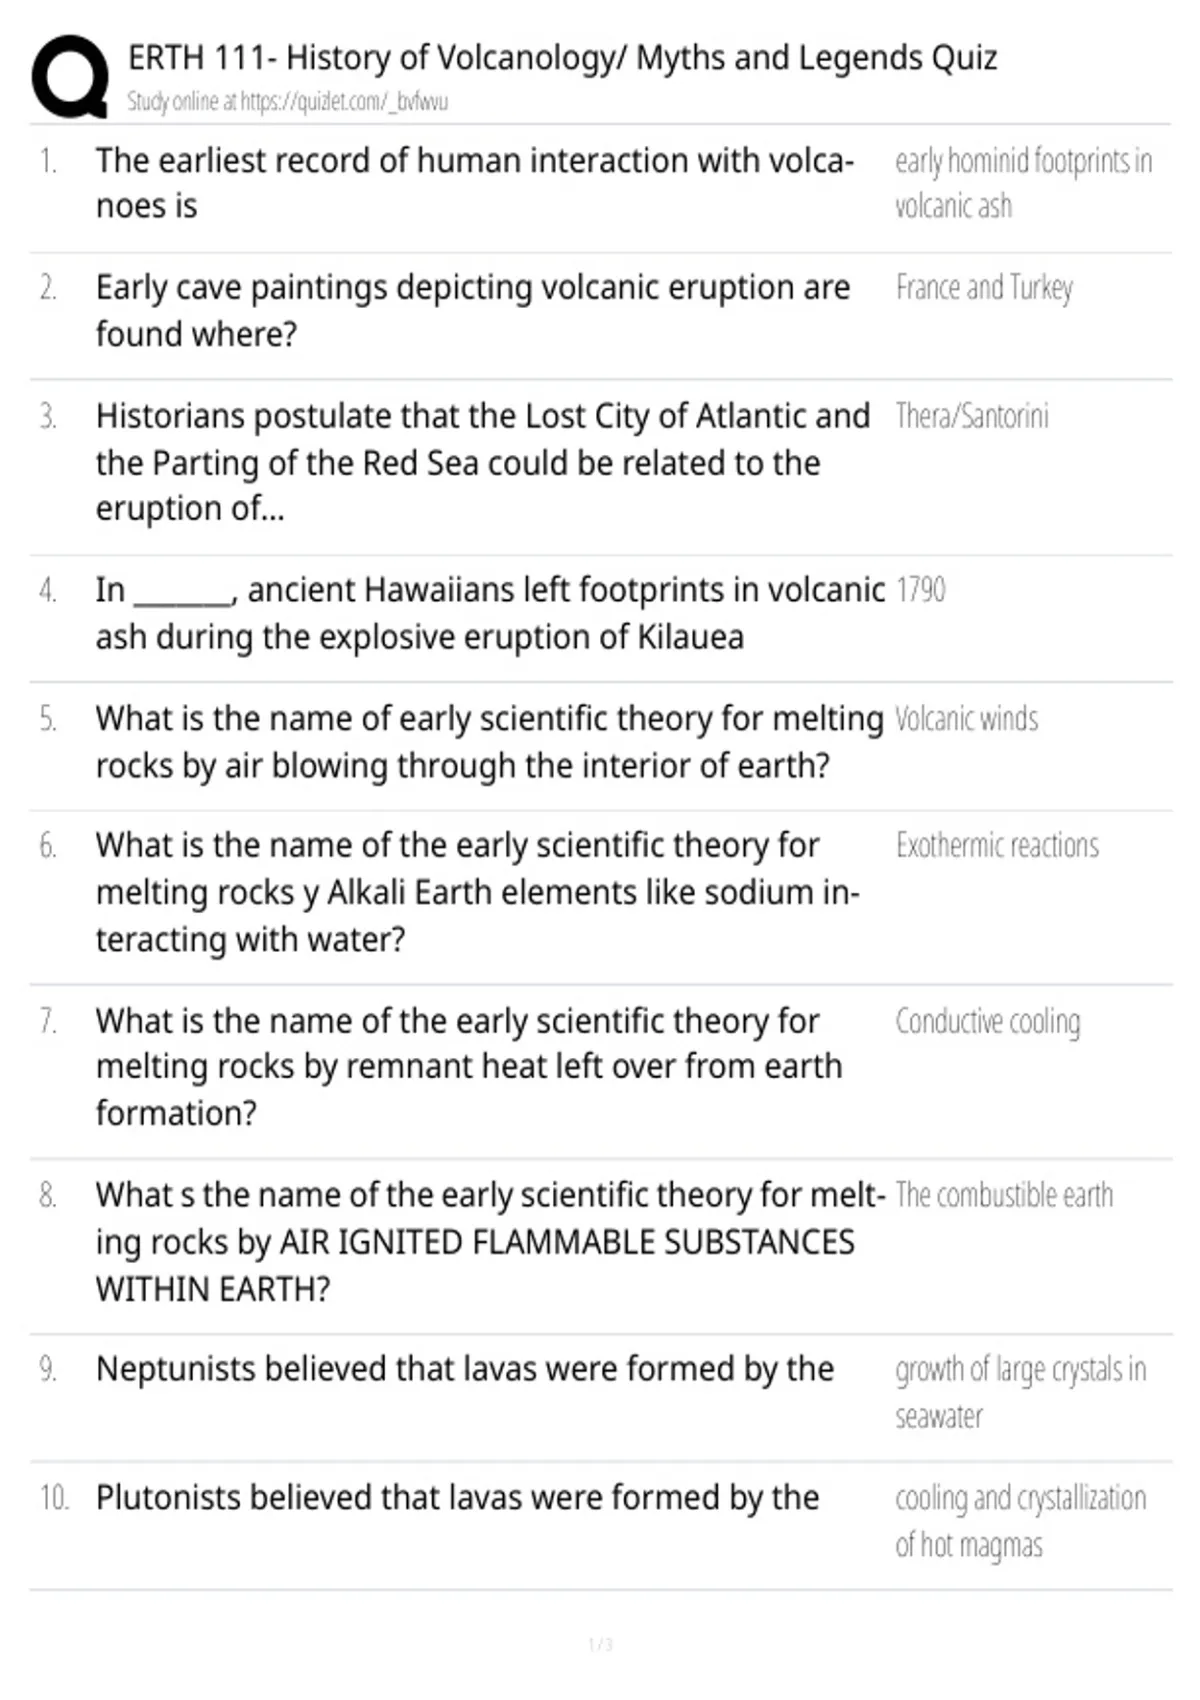Select the cave paintings question text
This screenshot has width=1200, height=1700.
(473, 310)
